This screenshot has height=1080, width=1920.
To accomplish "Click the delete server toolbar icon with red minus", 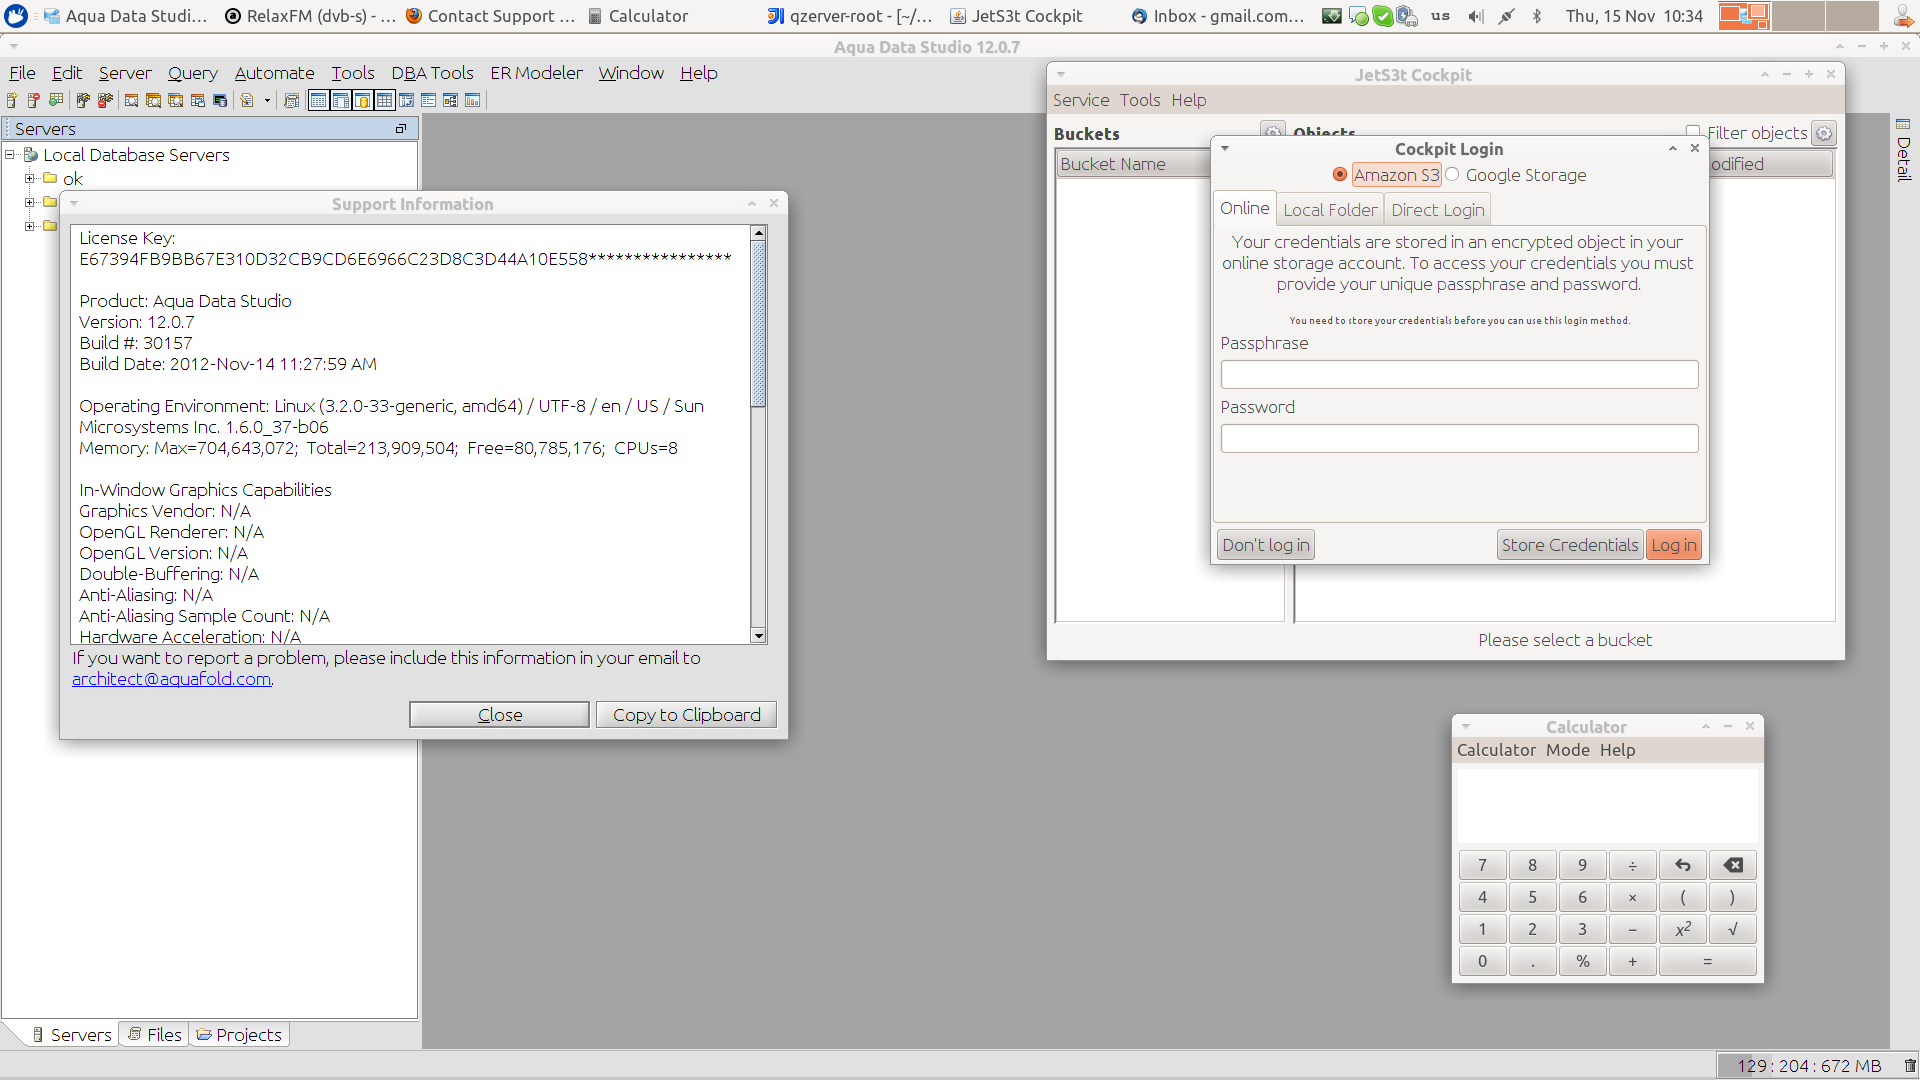I will coord(34,100).
